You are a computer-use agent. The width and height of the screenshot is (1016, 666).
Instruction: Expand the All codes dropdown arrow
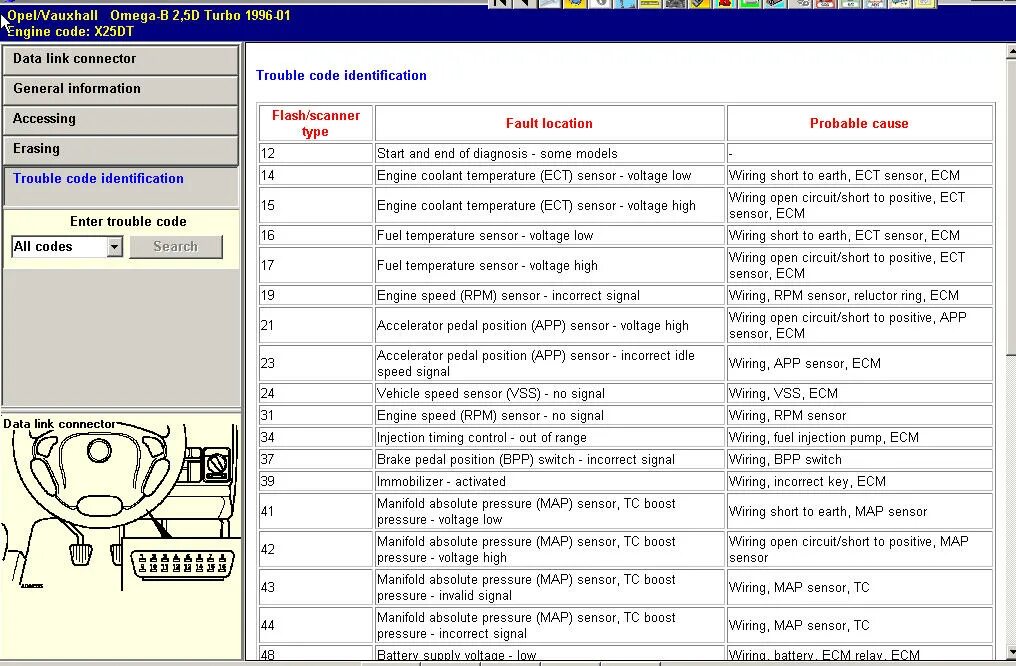[x=115, y=247]
